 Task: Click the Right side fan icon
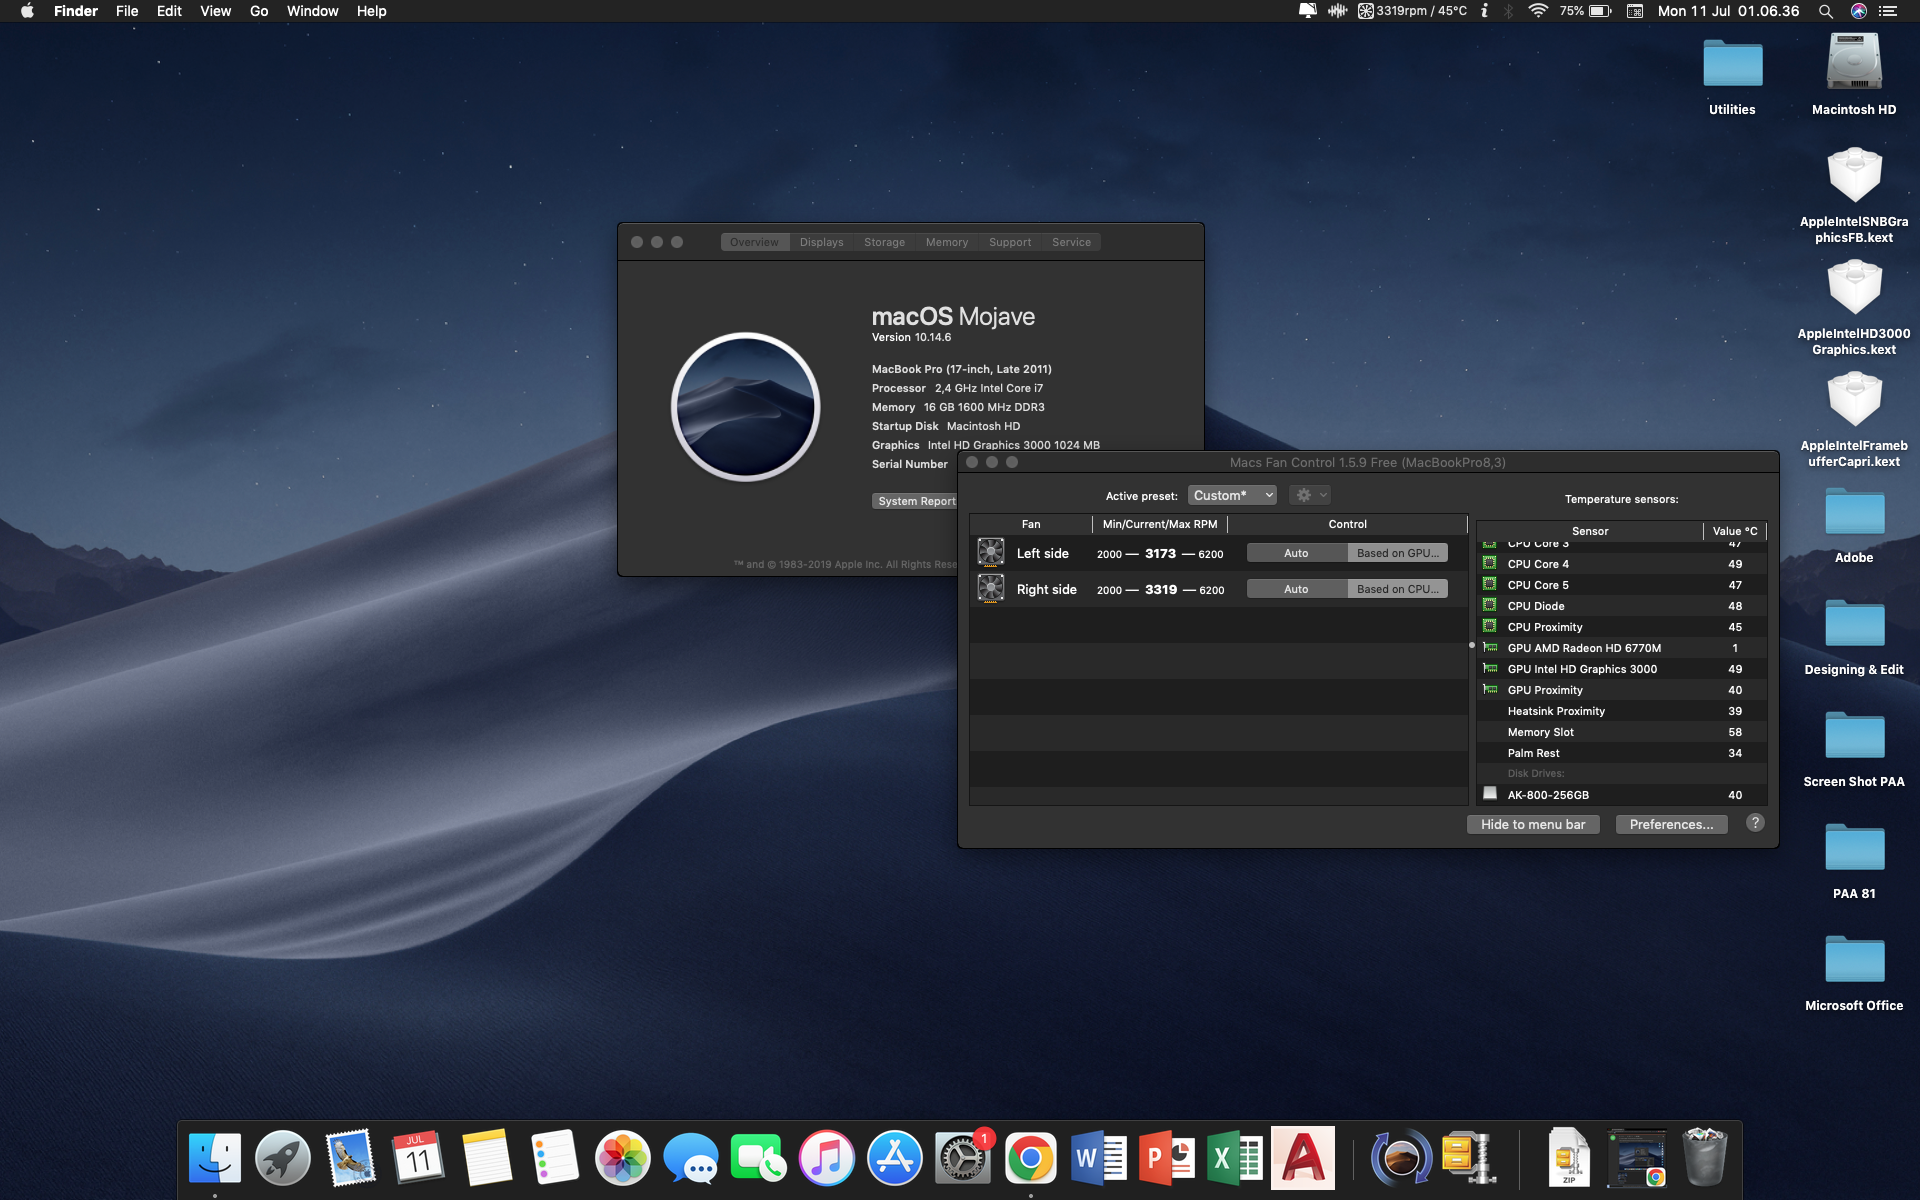pyautogui.click(x=990, y=589)
